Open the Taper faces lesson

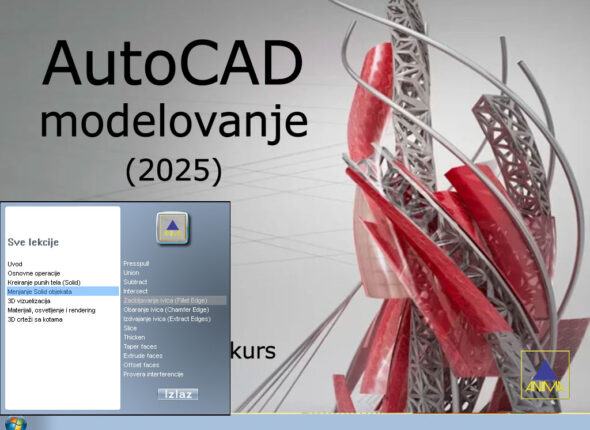[x=140, y=346]
